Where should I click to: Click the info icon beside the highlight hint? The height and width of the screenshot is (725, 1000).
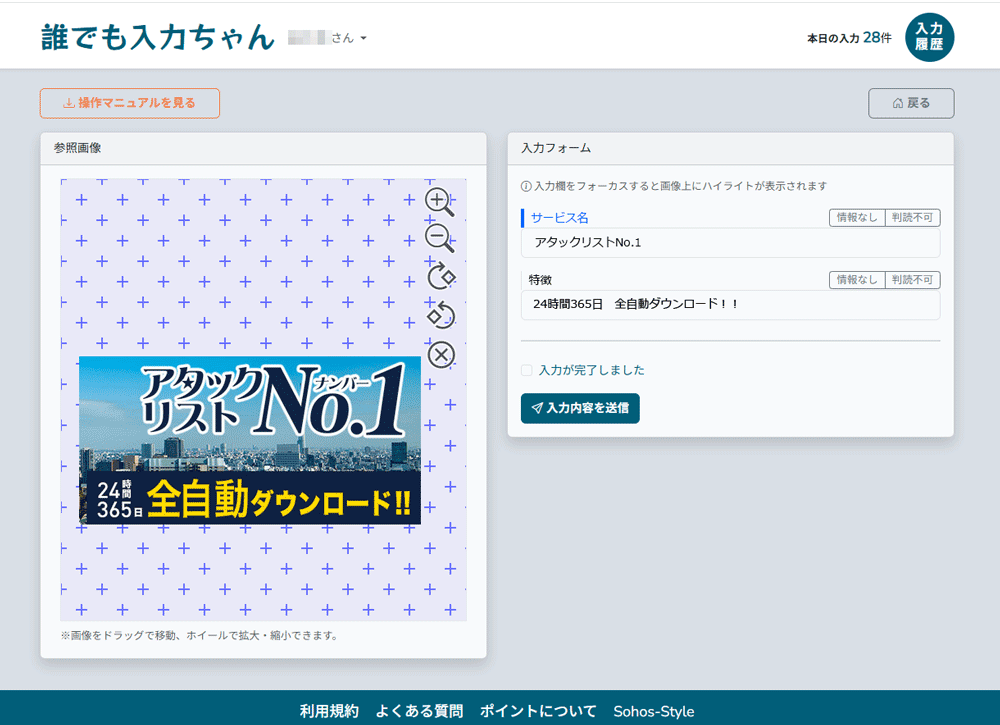526,186
